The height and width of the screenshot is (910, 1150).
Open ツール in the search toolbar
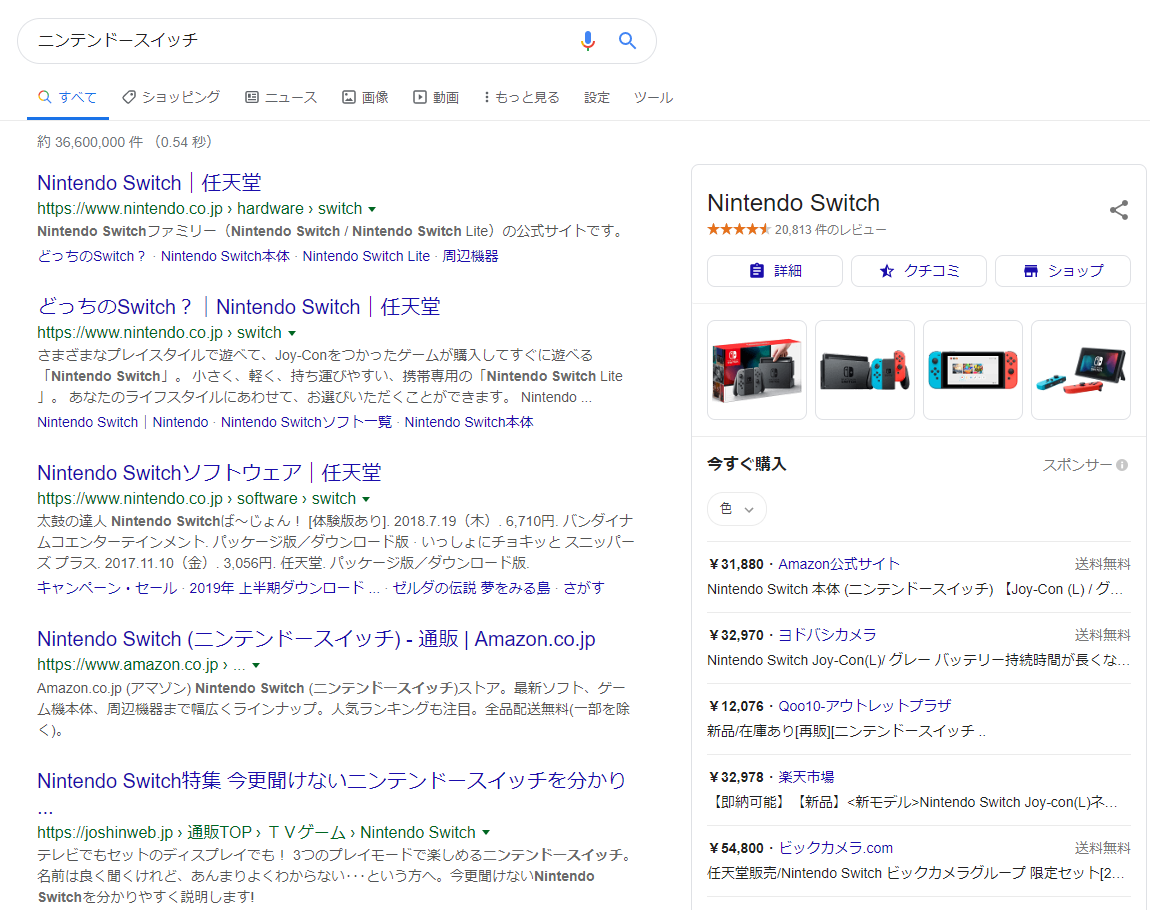coord(653,98)
